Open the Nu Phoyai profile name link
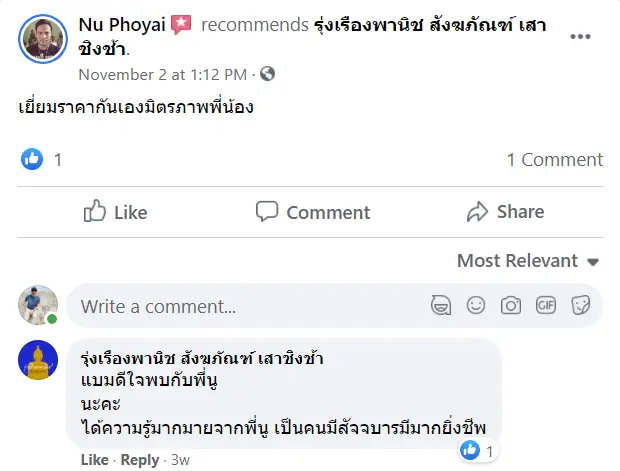Image resolution: width=620 pixels, height=471 pixels. click(x=121, y=24)
